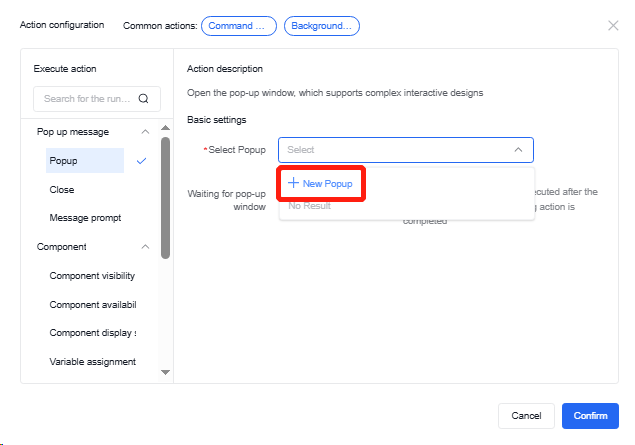Collapse the Pop up message group
635x445 pixels.
[x=145, y=132]
